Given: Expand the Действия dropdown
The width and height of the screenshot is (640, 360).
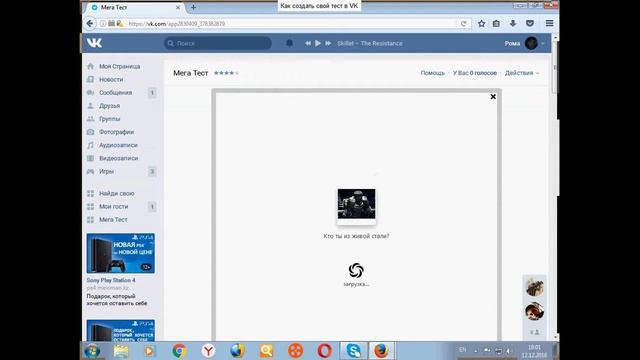Looking at the screenshot, I should click(522, 73).
